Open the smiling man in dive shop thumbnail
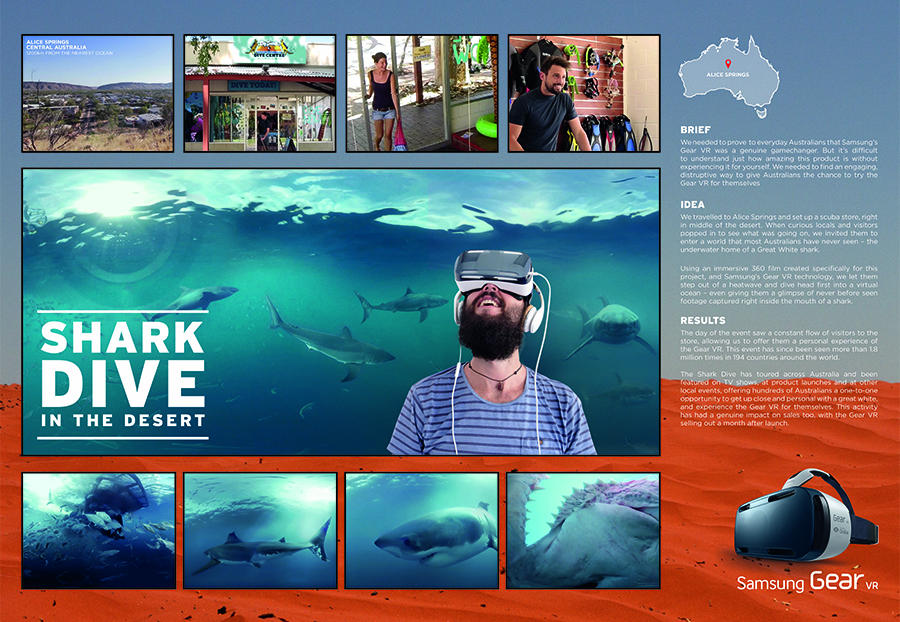The image size is (900, 622). pos(584,93)
